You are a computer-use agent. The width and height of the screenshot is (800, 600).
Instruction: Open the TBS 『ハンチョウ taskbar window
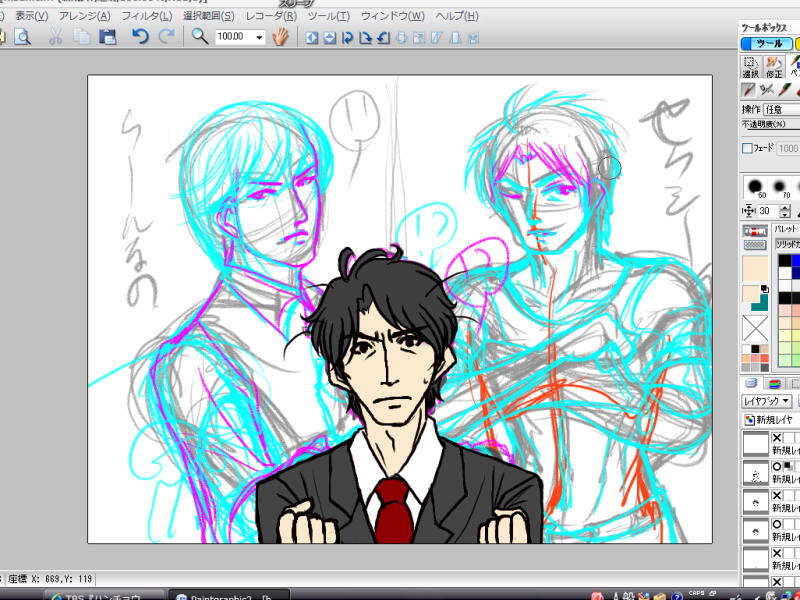105,596
